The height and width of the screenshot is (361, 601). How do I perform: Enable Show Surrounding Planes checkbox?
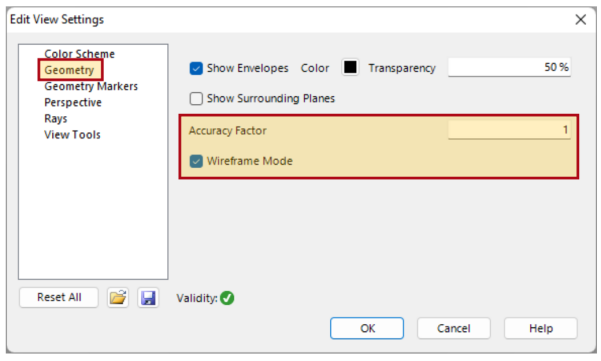click(196, 98)
